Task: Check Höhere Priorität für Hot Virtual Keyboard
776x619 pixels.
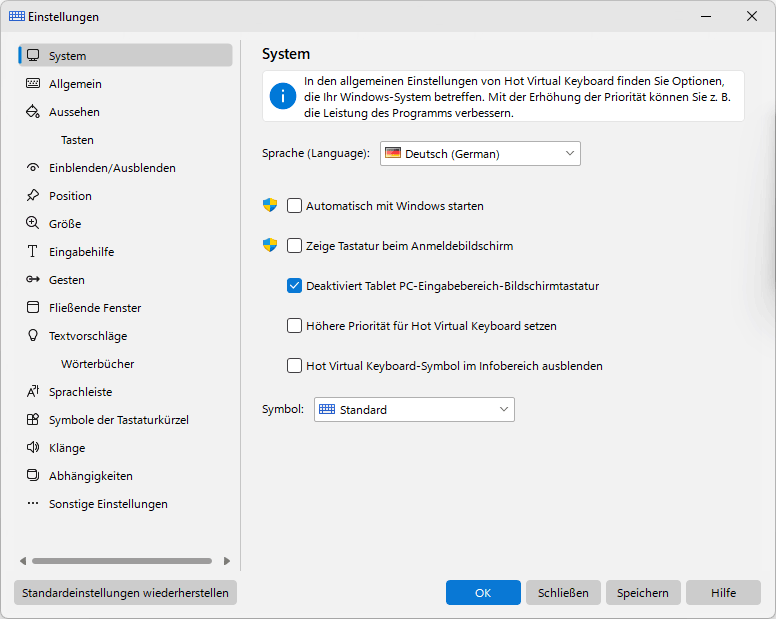Action: [294, 326]
